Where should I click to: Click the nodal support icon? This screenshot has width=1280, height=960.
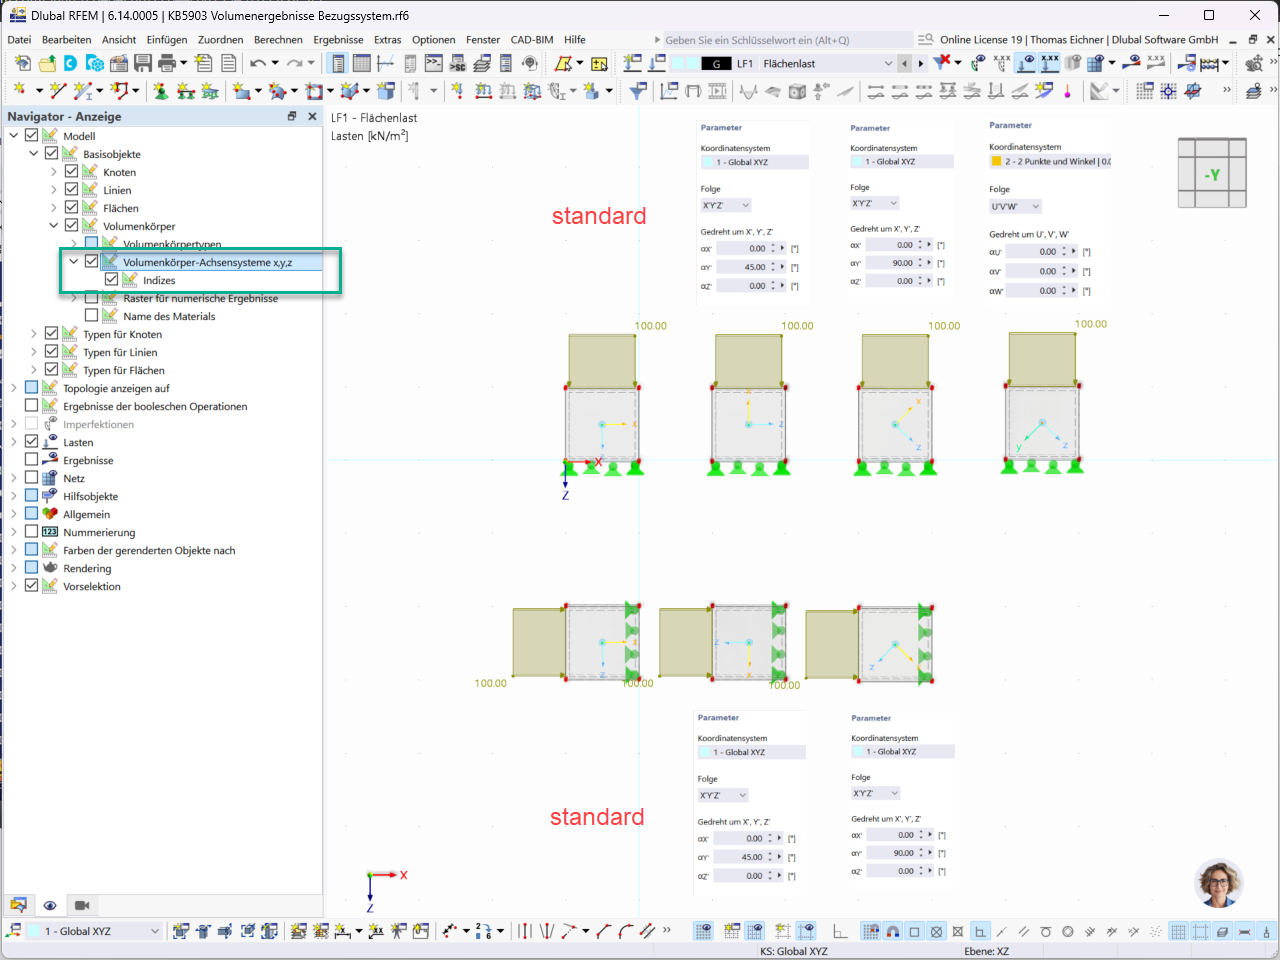pyautogui.click(x=160, y=91)
